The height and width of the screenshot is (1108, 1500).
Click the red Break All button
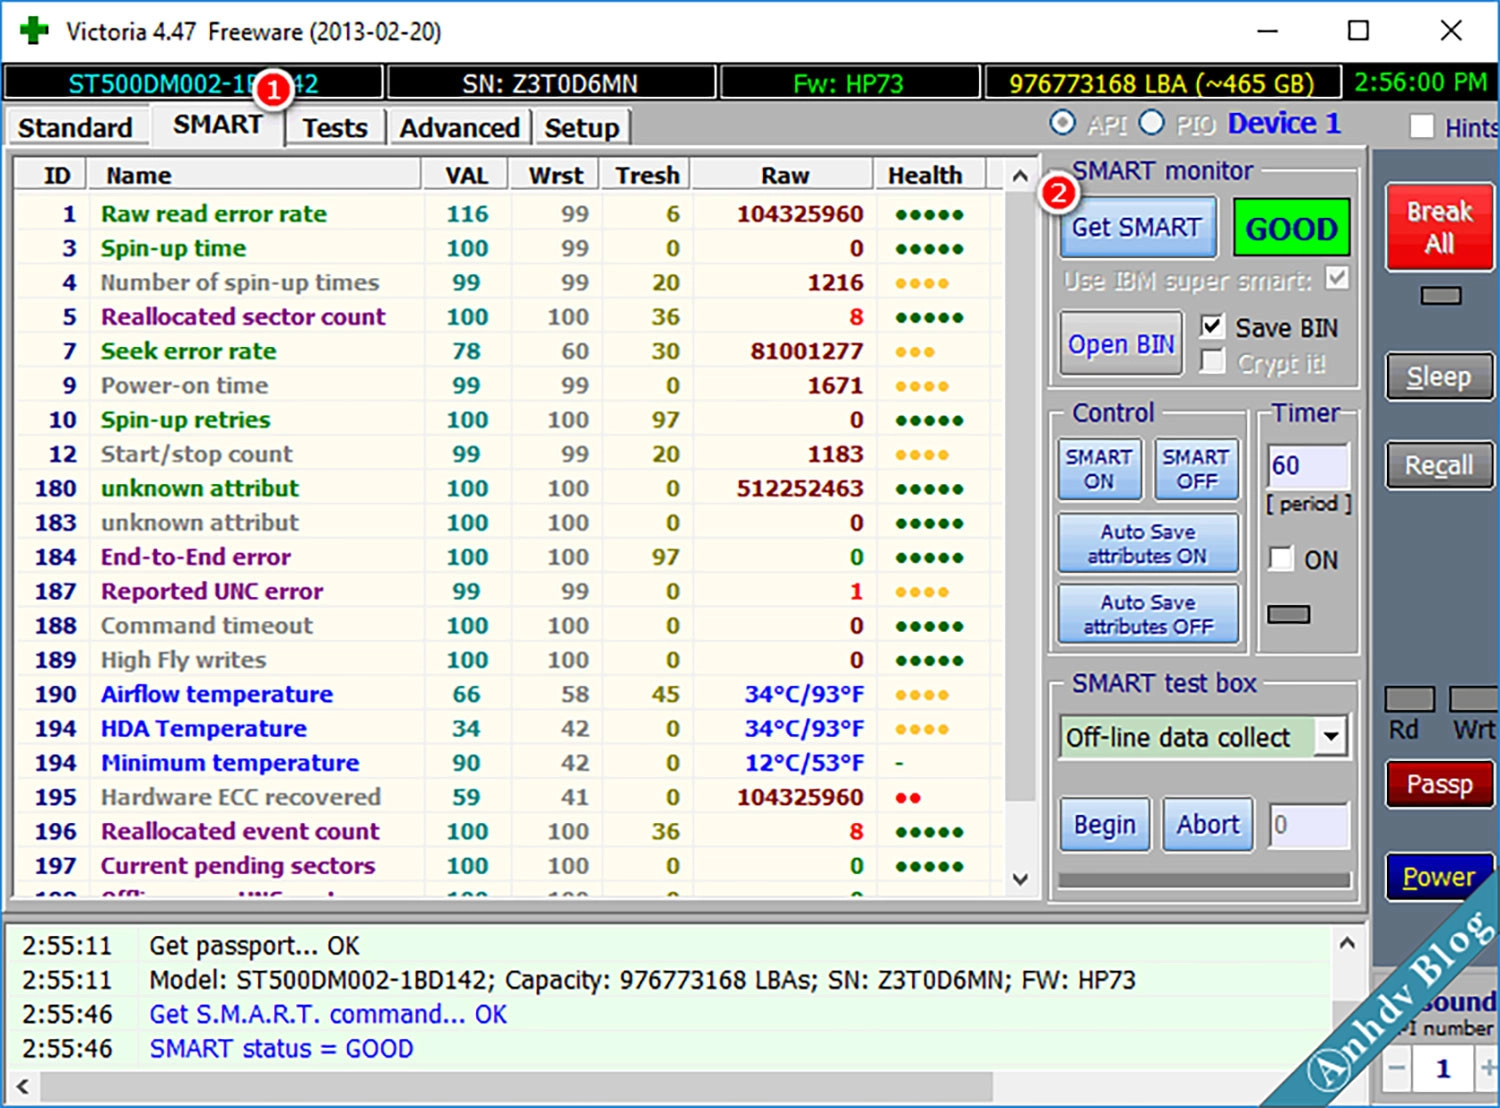coord(1439,227)
